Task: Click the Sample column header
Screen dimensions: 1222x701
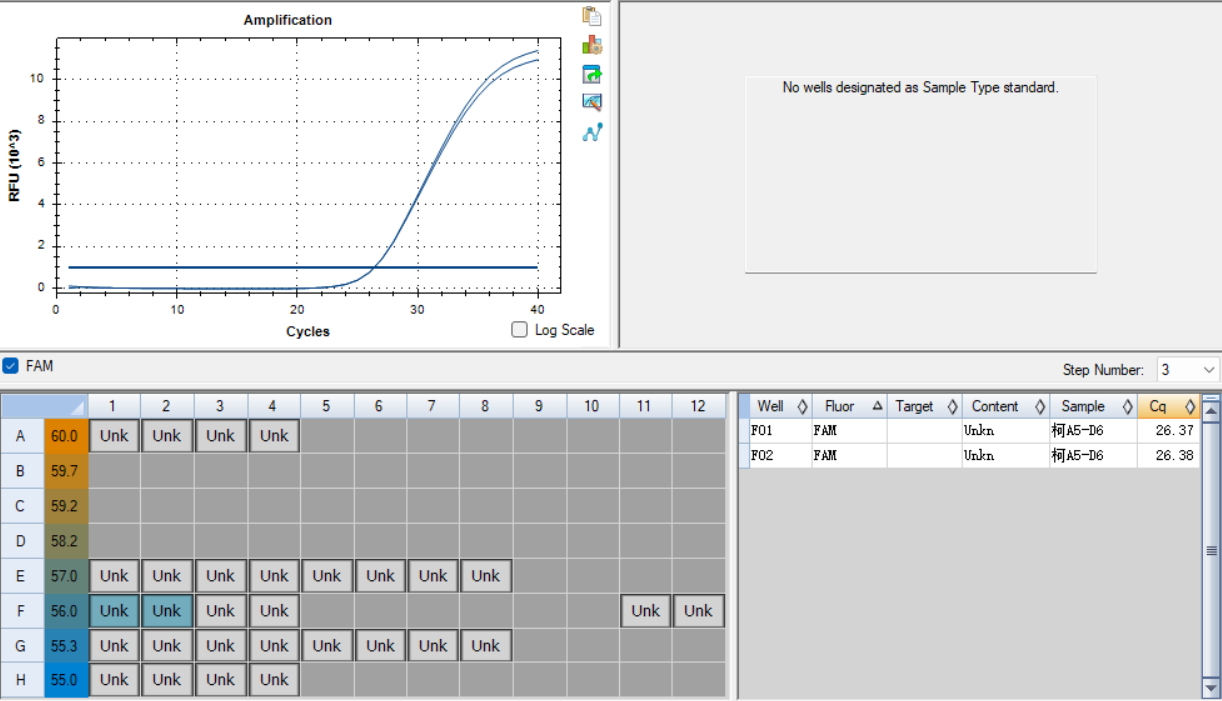Action: [x=1092, y=406]
